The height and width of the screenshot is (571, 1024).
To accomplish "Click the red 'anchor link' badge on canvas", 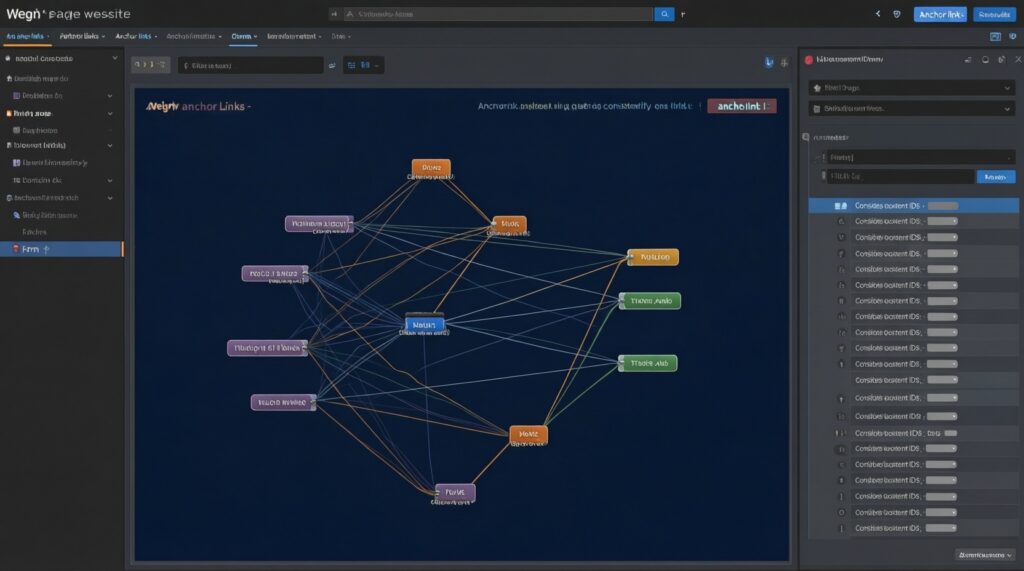I will [741, 105].
